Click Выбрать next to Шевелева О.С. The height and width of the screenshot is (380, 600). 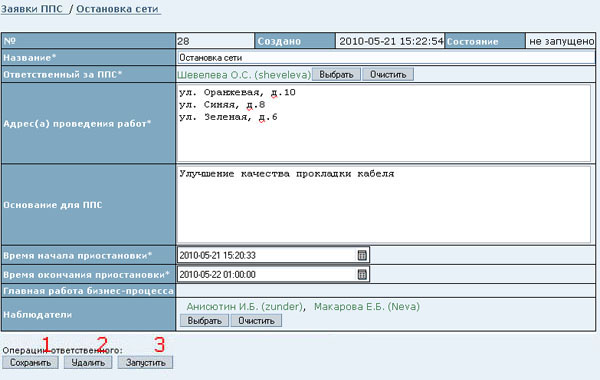(336, 74)
